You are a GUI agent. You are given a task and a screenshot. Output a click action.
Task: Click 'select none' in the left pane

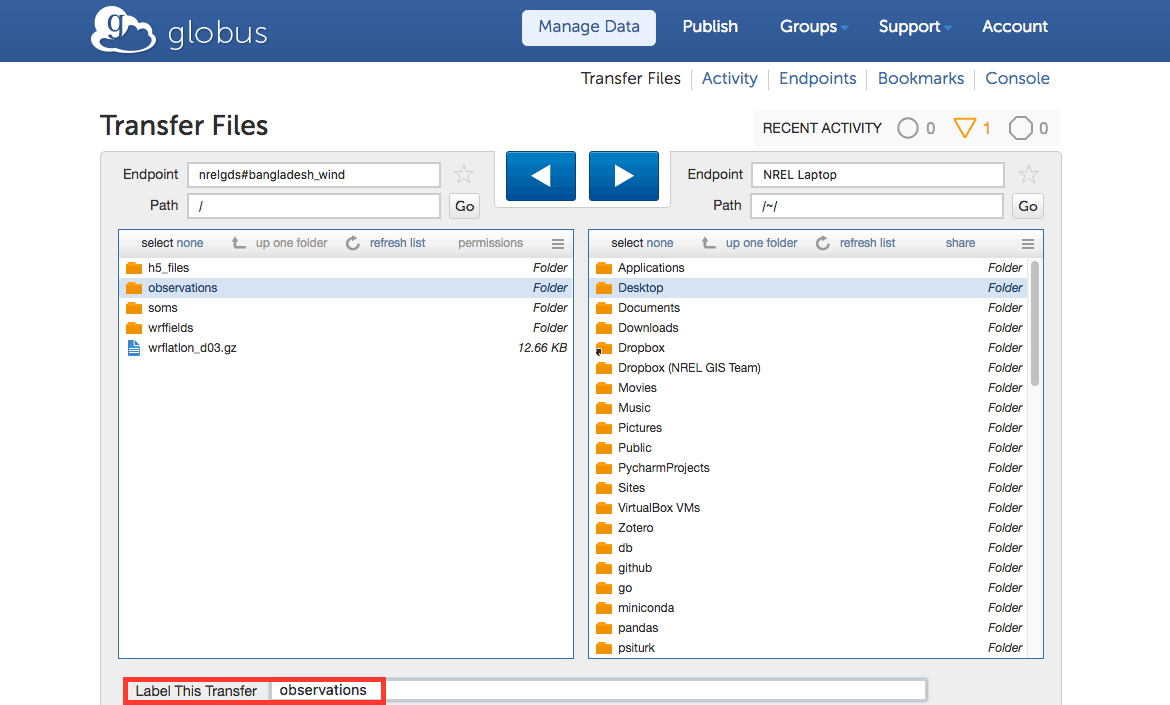point(172,243)
